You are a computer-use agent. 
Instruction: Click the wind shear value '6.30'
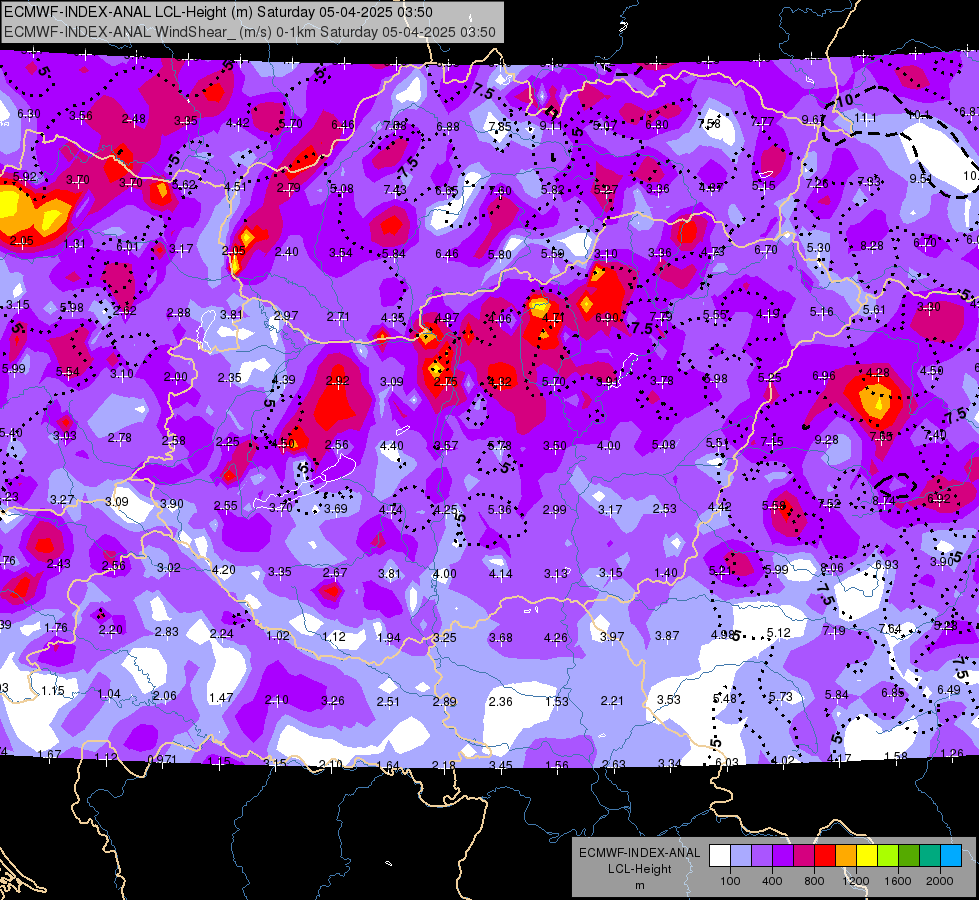pyautogui.click(x=29, y=114)
